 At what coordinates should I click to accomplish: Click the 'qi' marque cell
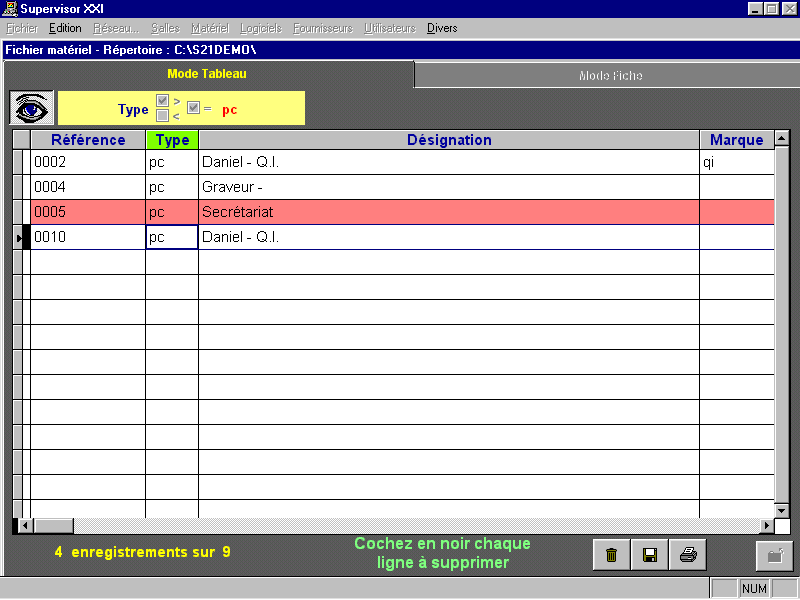737,162
